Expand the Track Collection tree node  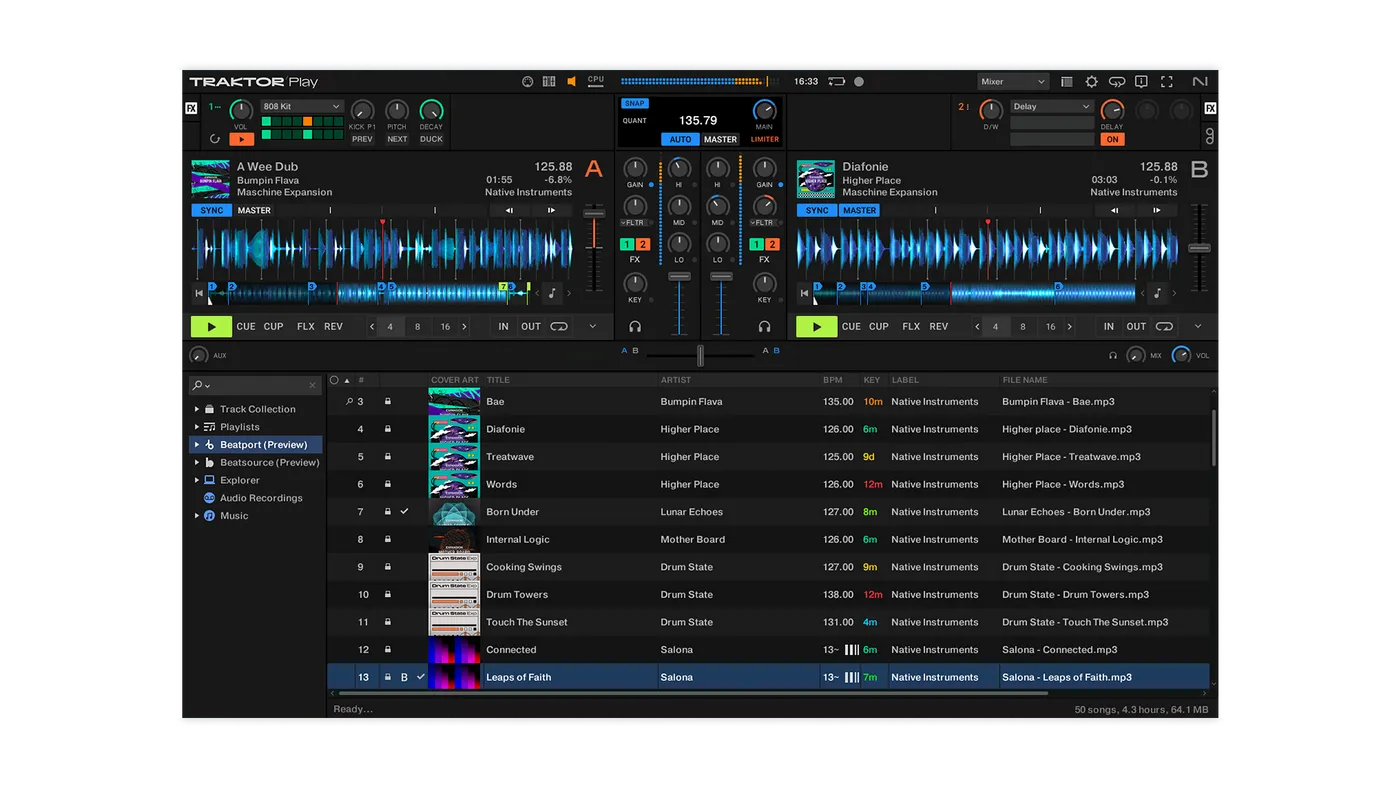coord(197,409)
